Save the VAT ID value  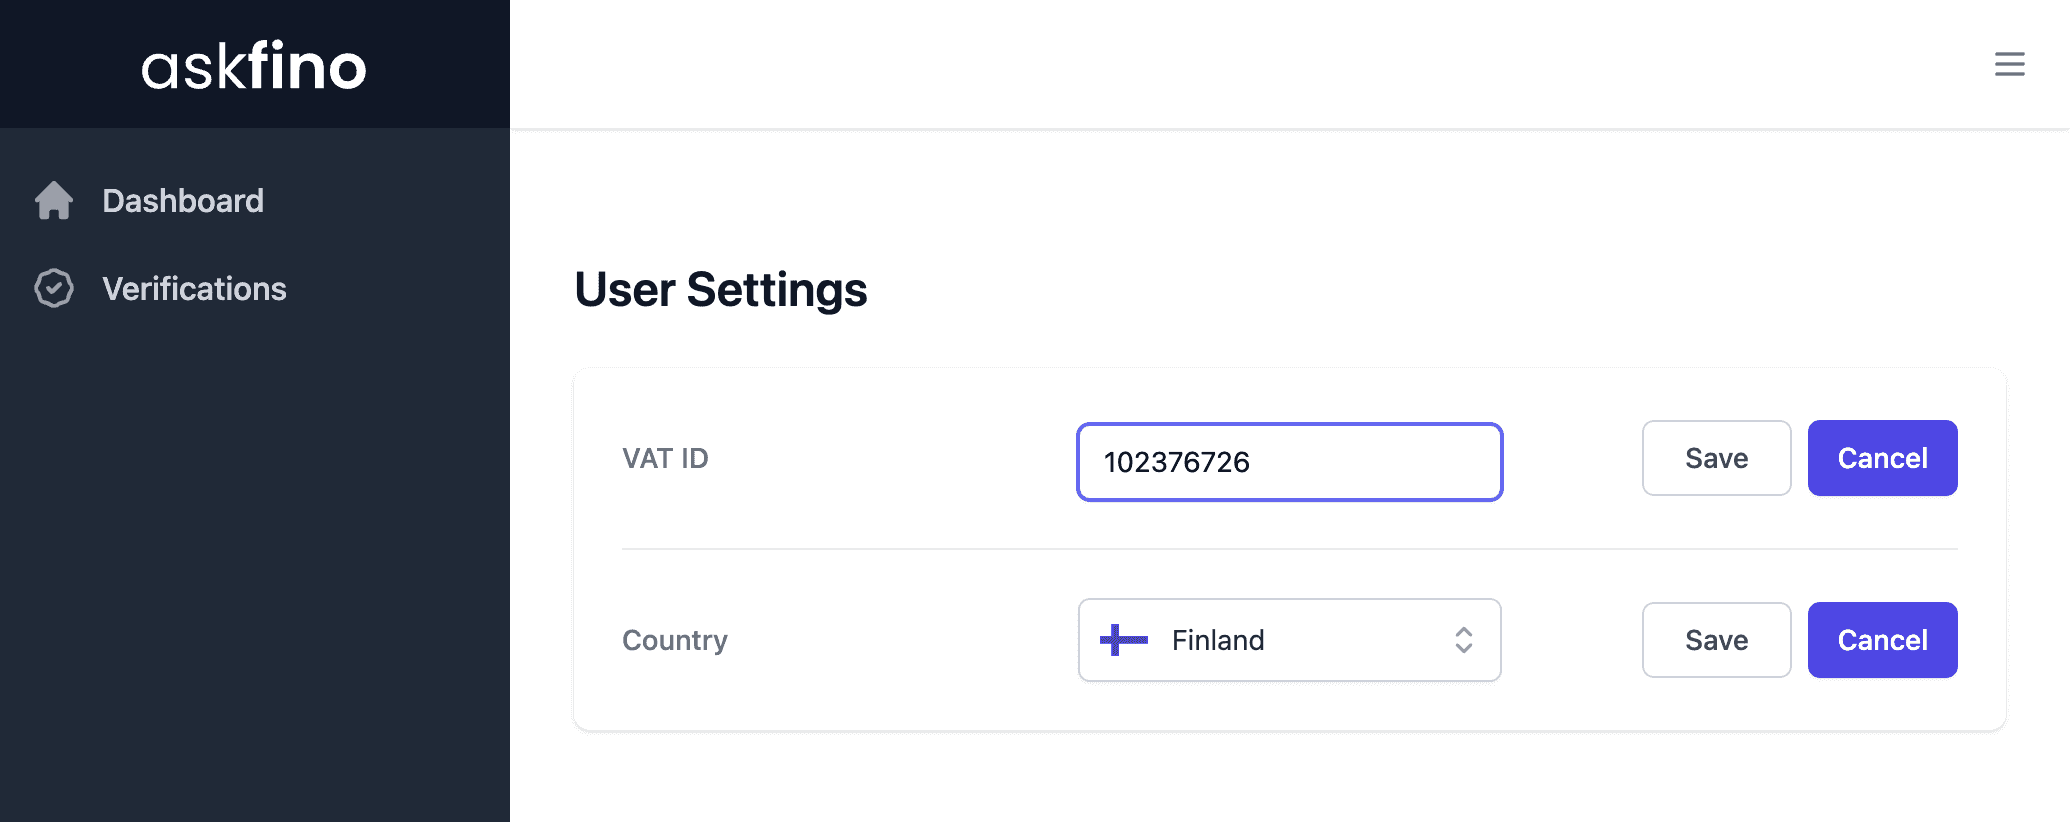pos(1716,458)
